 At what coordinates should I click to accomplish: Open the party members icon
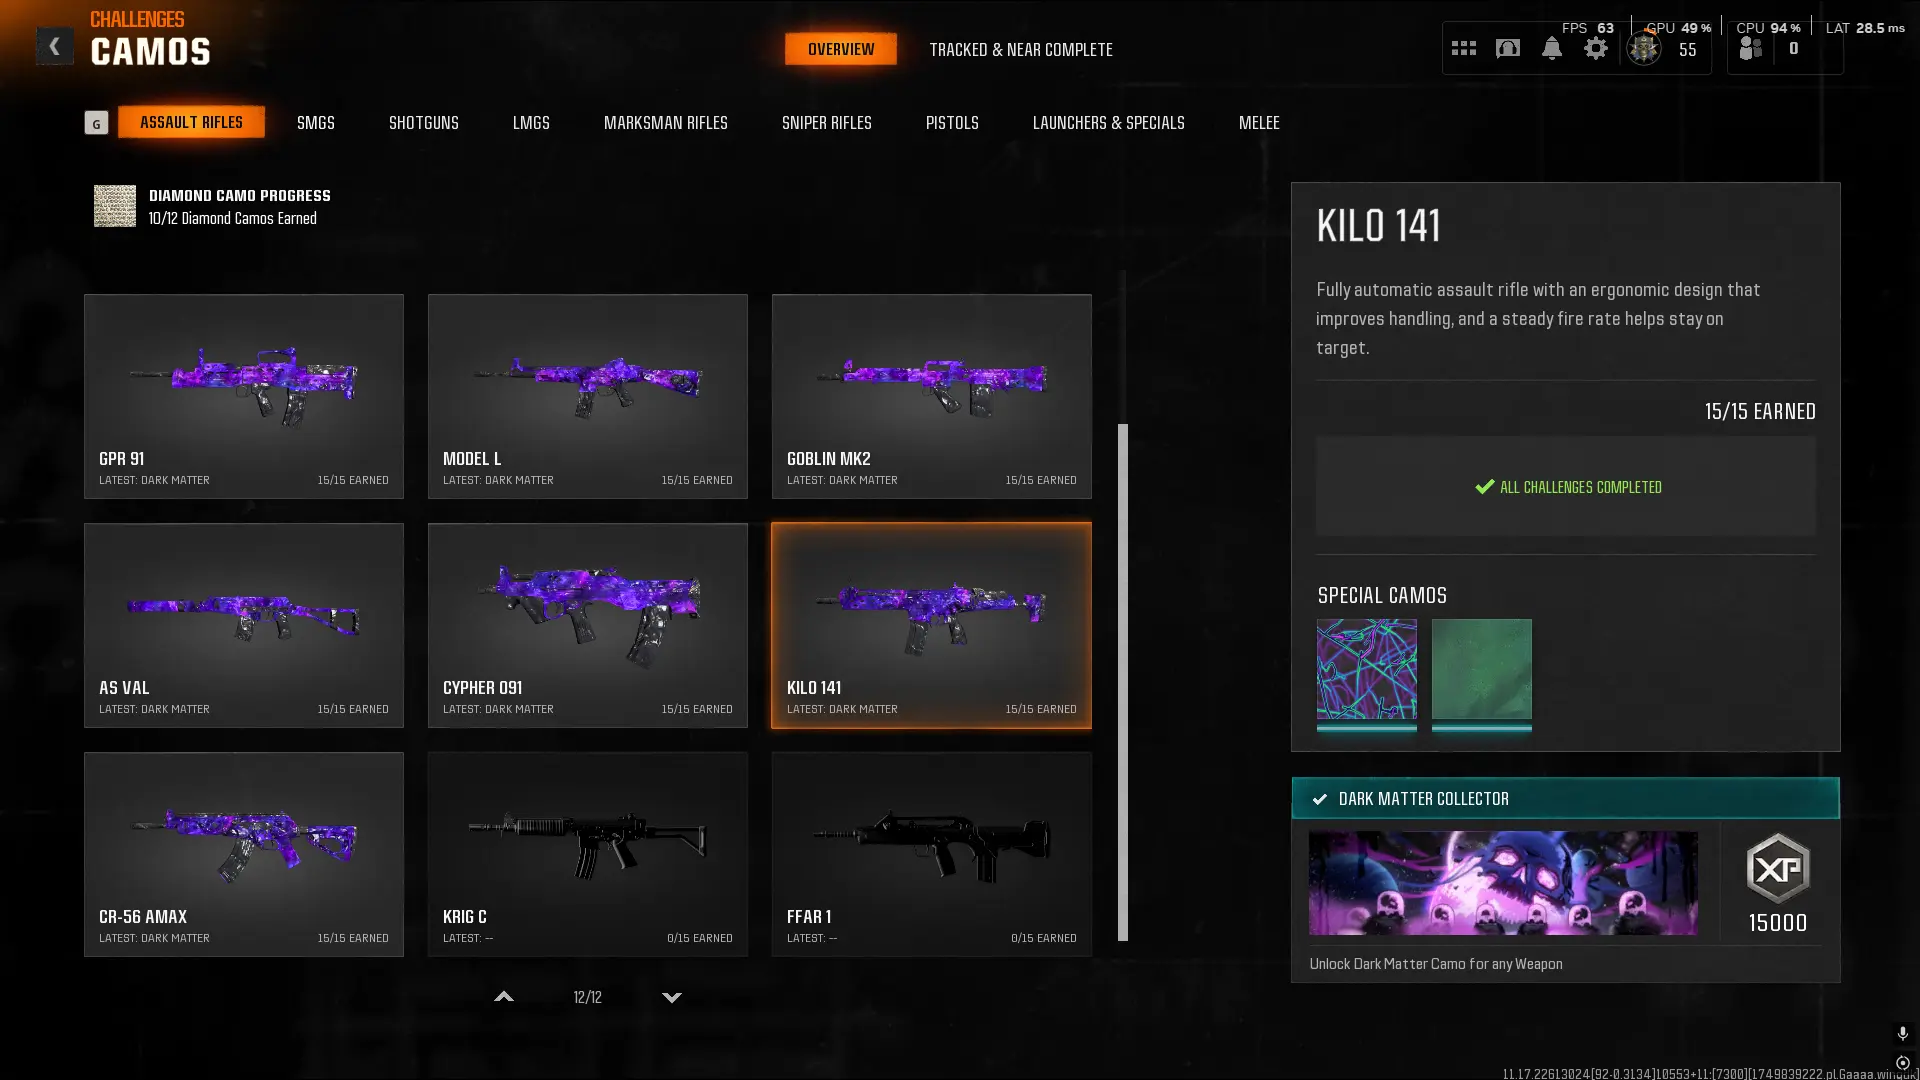click(x=1750, y=48)
